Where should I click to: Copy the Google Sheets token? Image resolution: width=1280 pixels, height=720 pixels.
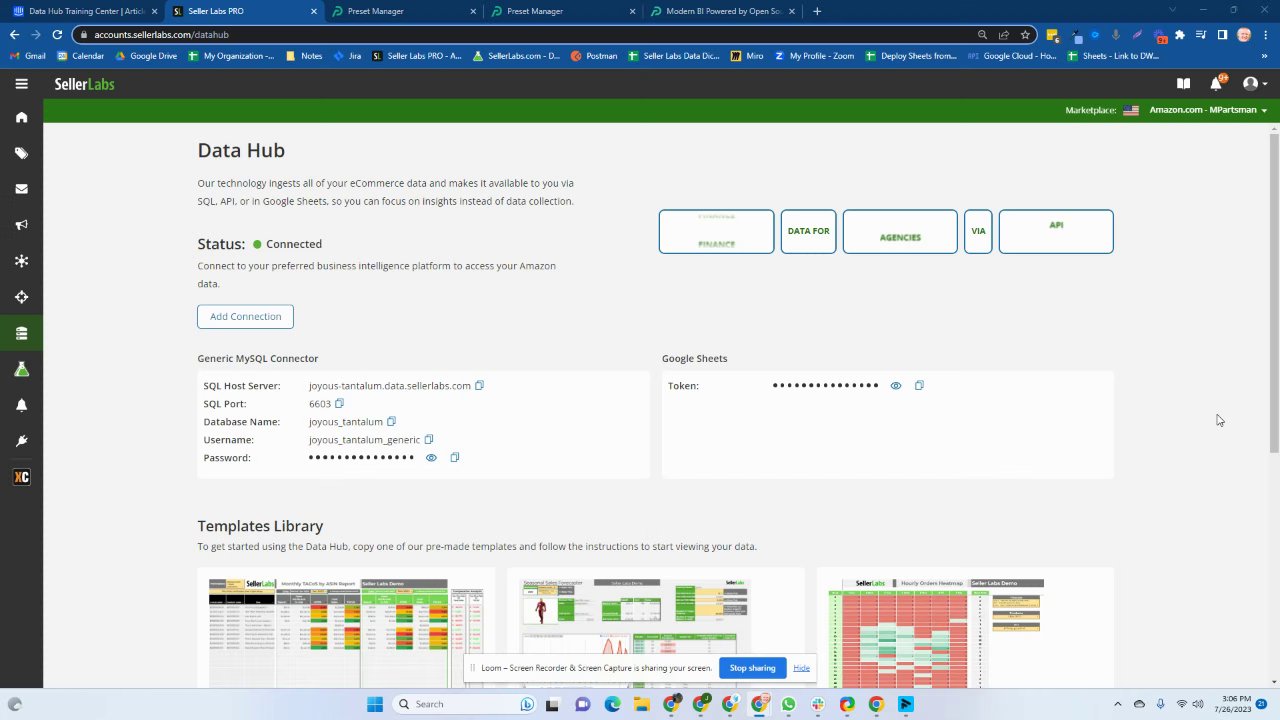coord(919,385)
